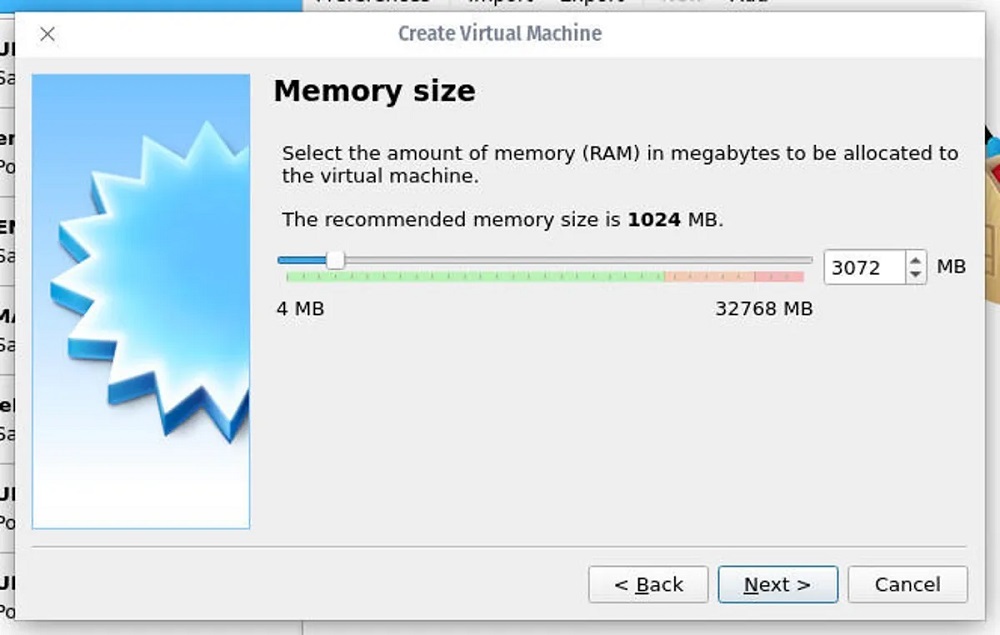Click the Next button
Viewport: 1000px width, 635px height.
[x=777, y=585]
